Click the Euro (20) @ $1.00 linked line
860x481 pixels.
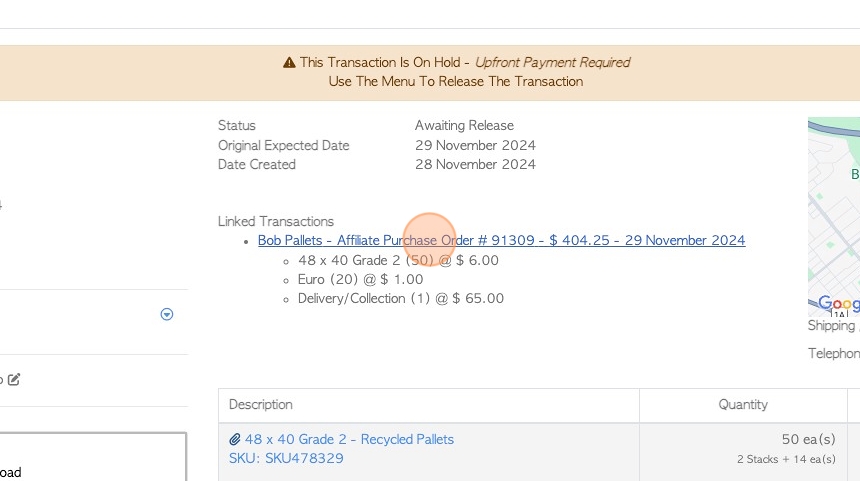[360, 279]
